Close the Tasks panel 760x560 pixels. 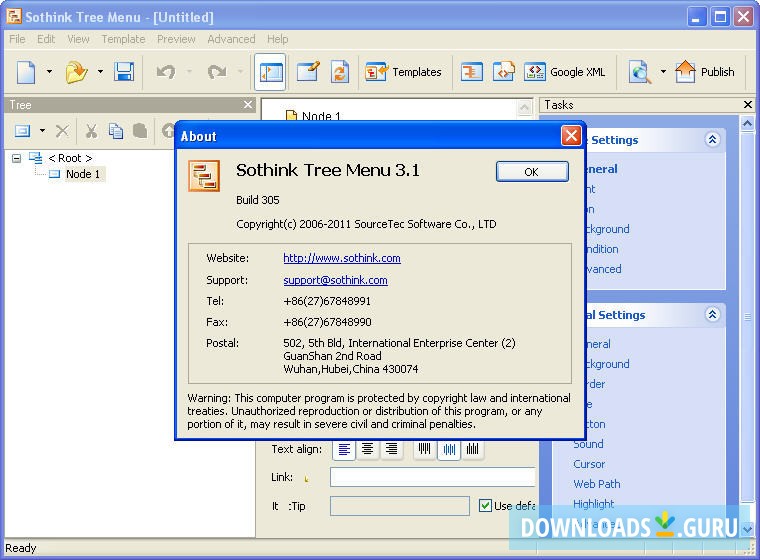click(748, 105)
